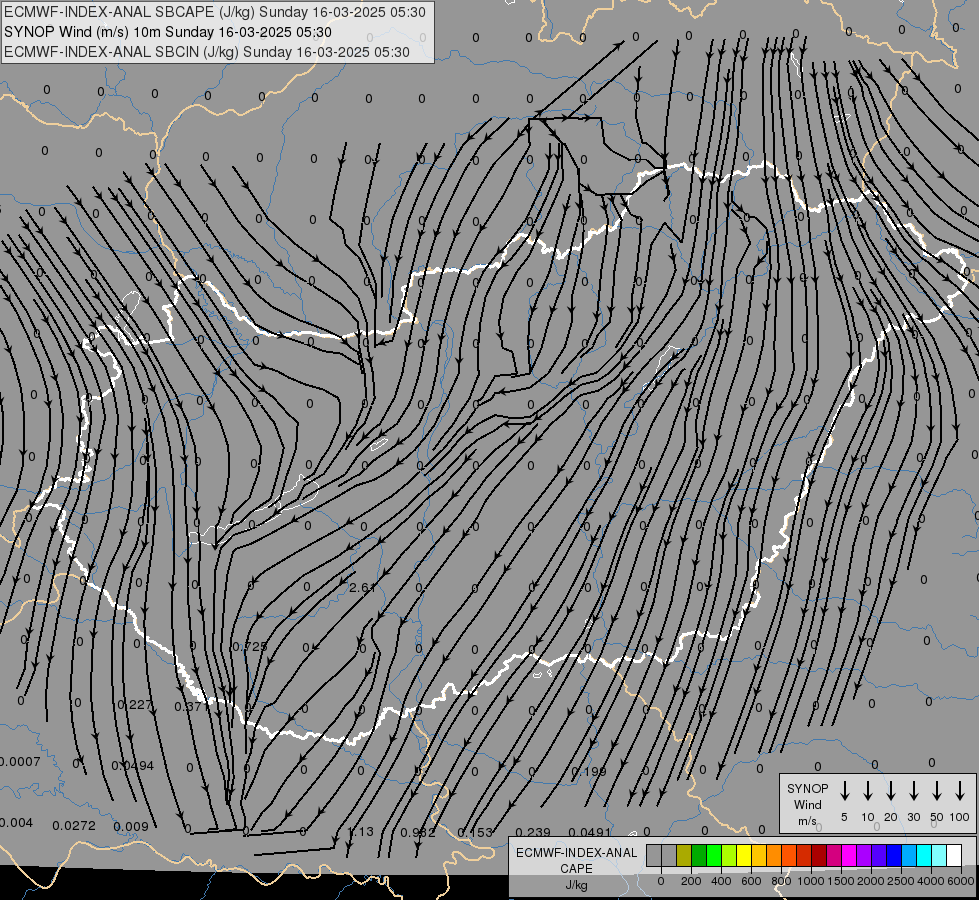The height and width of the screenshot is (900, 979).
Task: Select the white CAPE legend swatch
Action: 954,855
